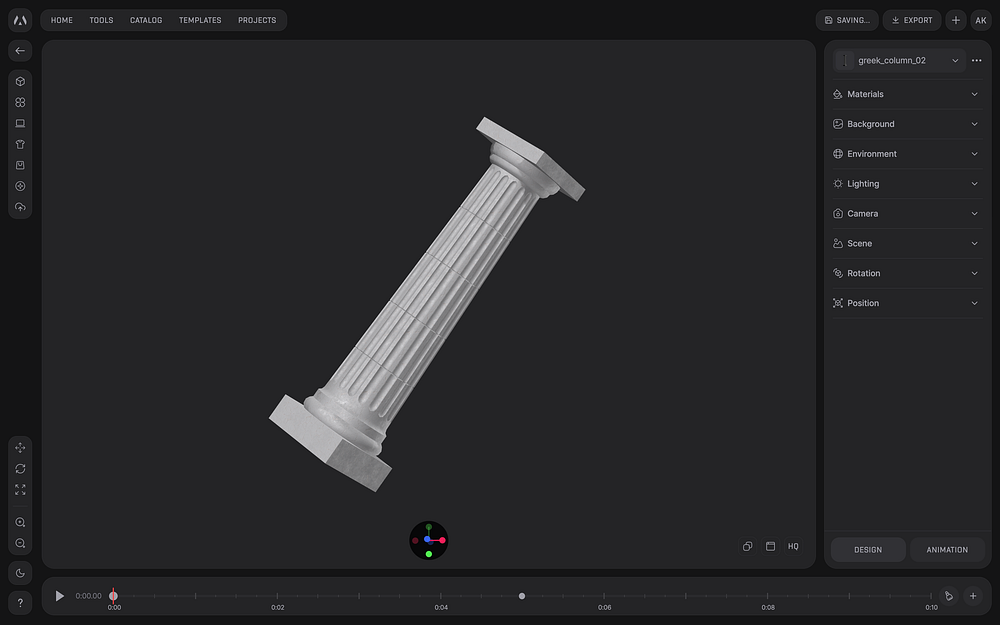Image resolution: width=1000 pixels, height=625 pixels.
Task: Go back with the left arrow button
Action: (20, 51)
